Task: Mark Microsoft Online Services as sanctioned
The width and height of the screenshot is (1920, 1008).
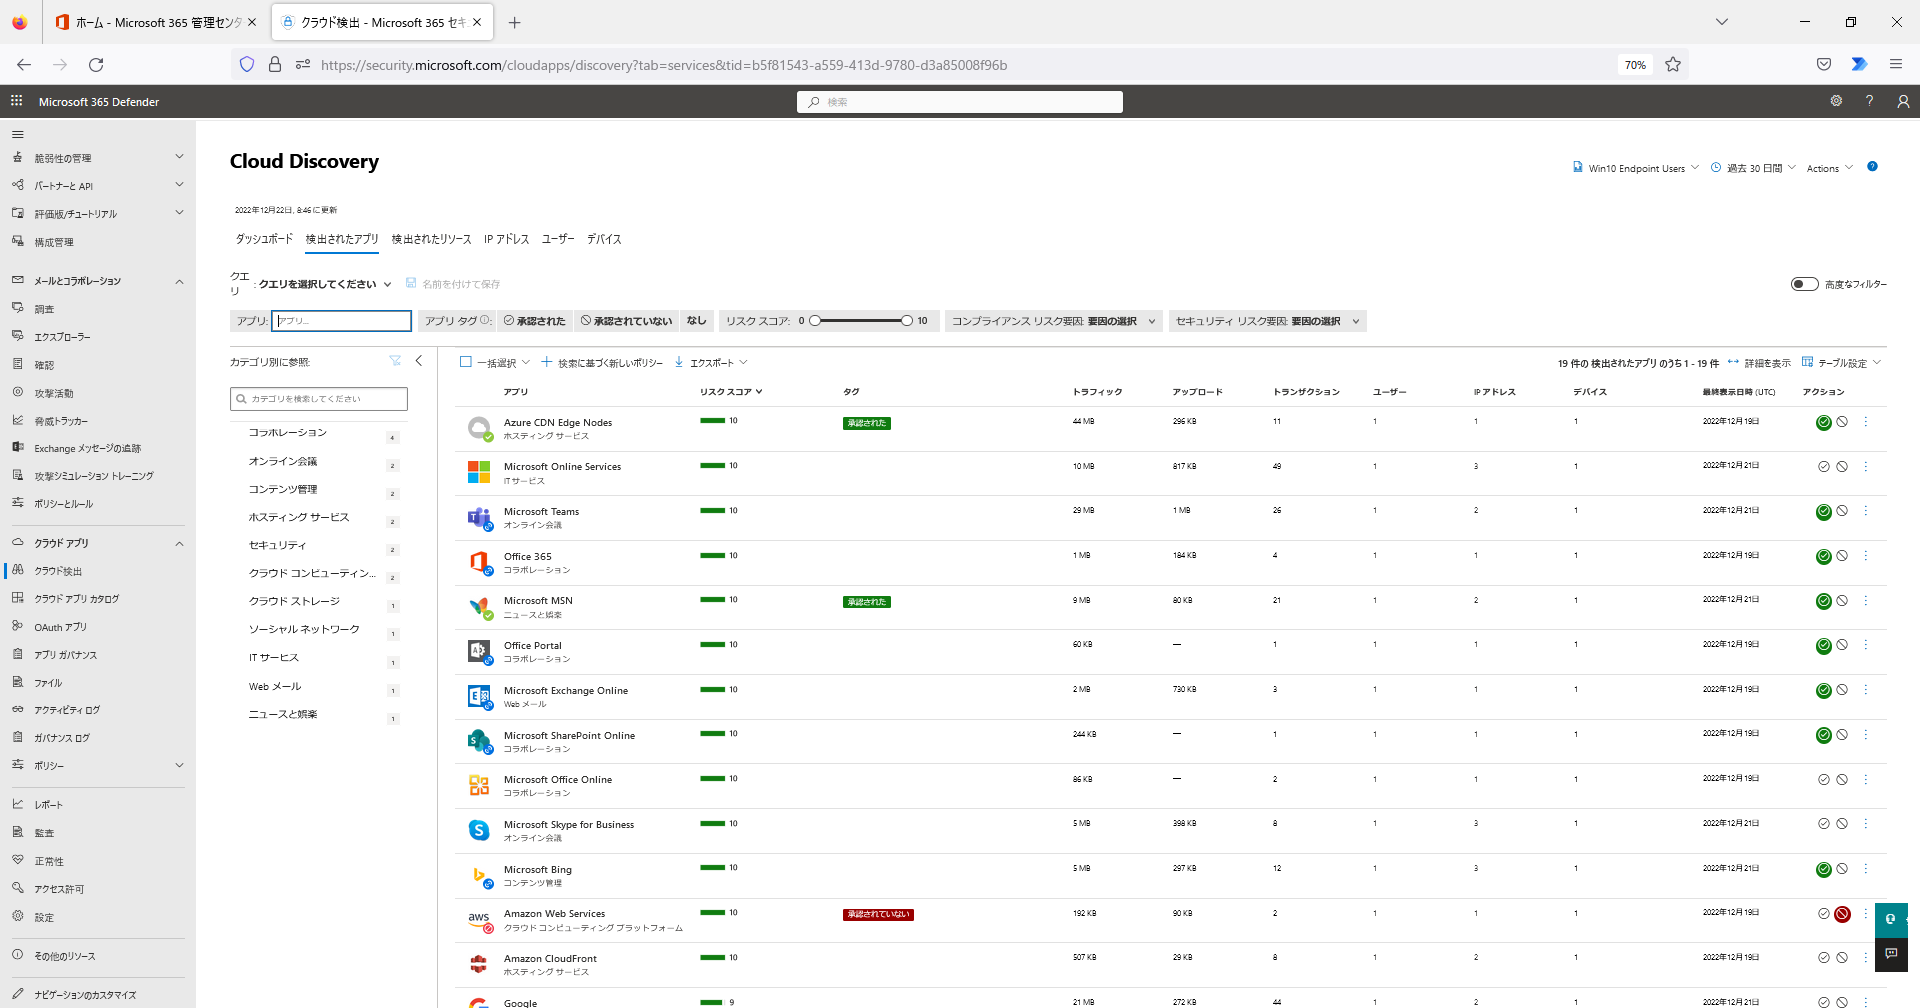Action: point(1824,467)
